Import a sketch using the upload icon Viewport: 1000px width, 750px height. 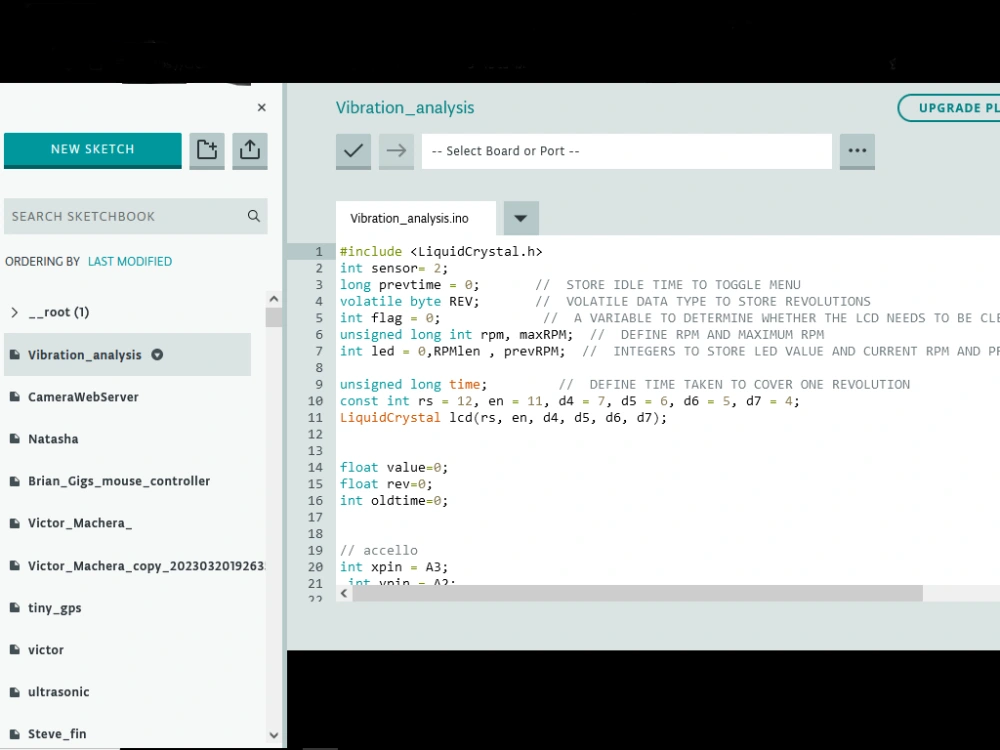250,151
